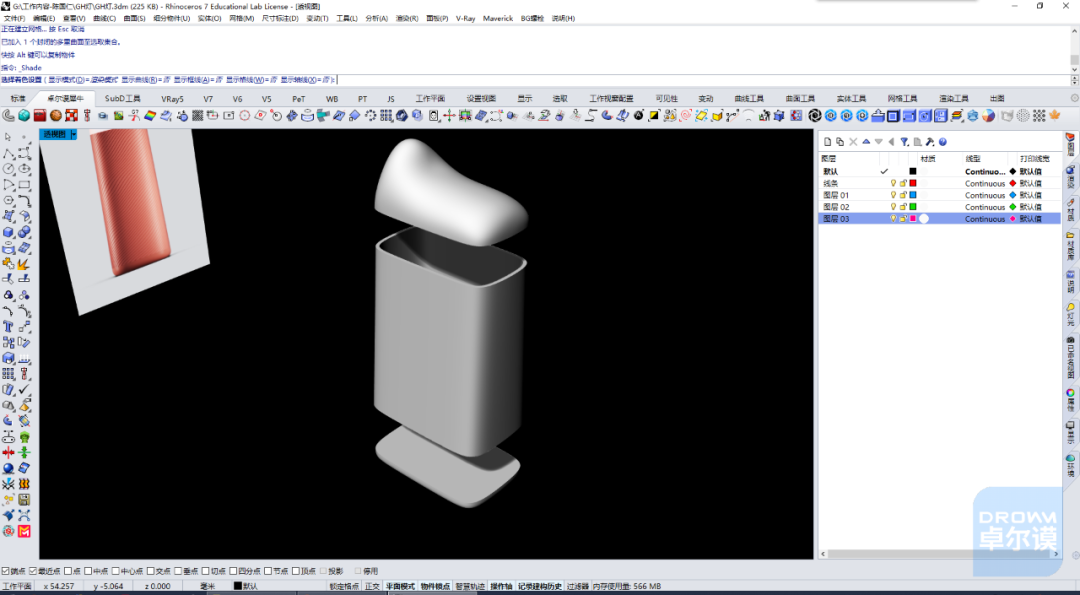This screenshot has height=595, width=1080.
Task: Enable the 交点 intersection osnap checkbox
Action: coord(150,571)
